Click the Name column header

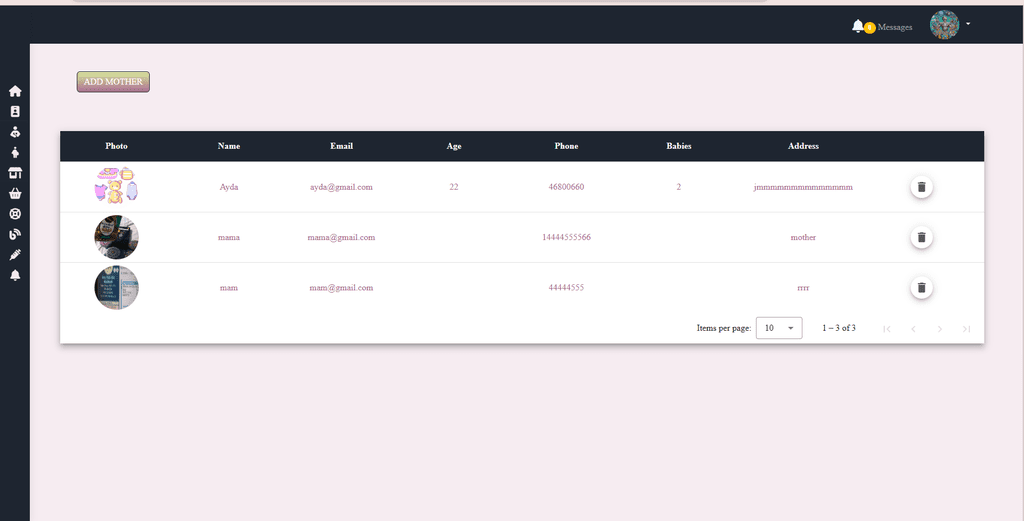(x=229, y=146)
